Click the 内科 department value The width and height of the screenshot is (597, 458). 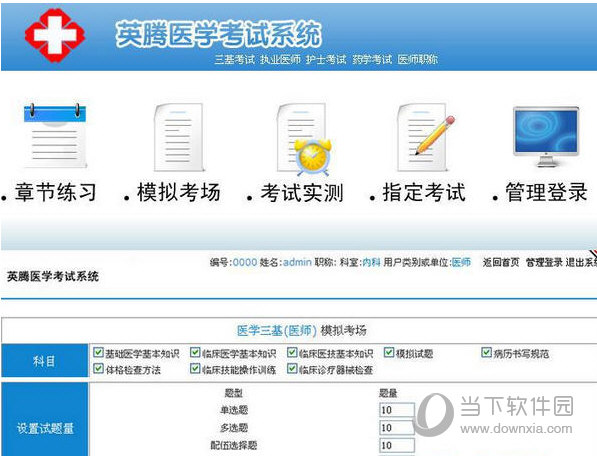point(371,262)
